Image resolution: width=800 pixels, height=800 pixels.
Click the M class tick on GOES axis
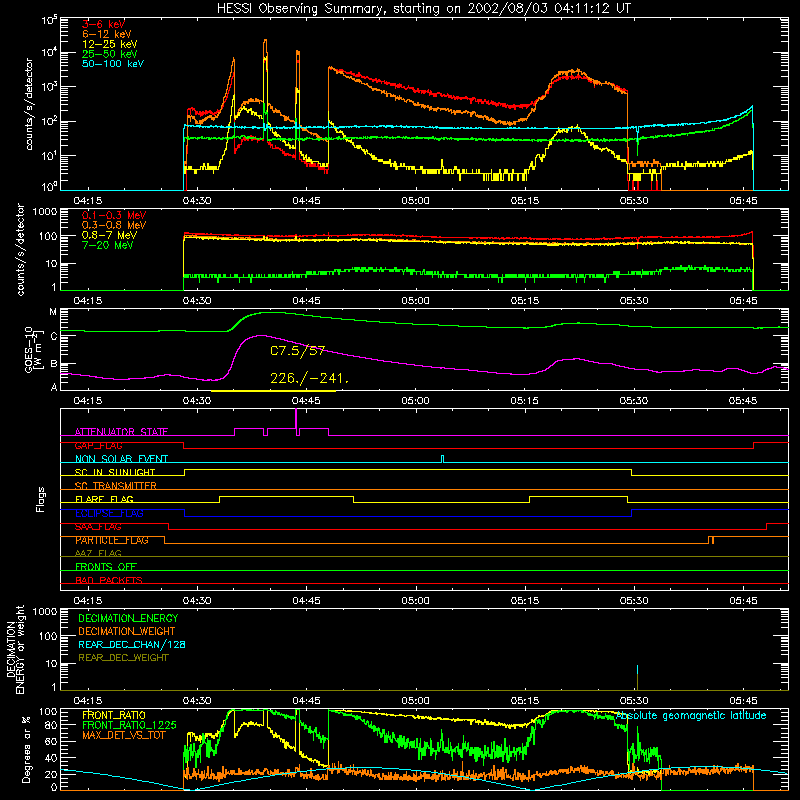click(x=53, y=312)
